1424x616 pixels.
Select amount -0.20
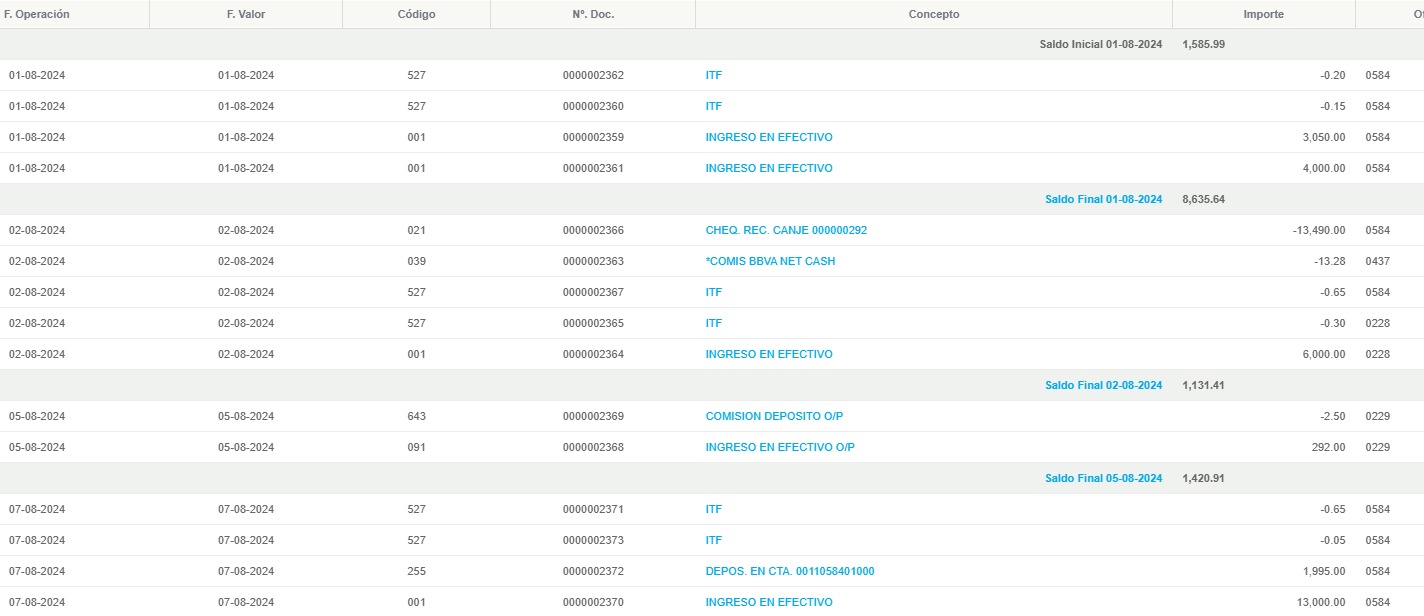pyautogui.click(x=1333, y=75)
